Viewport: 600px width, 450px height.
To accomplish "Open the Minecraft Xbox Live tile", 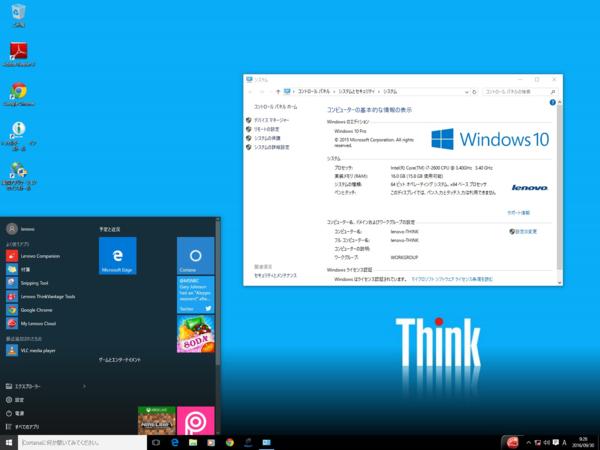I will (x=157, y=421).
